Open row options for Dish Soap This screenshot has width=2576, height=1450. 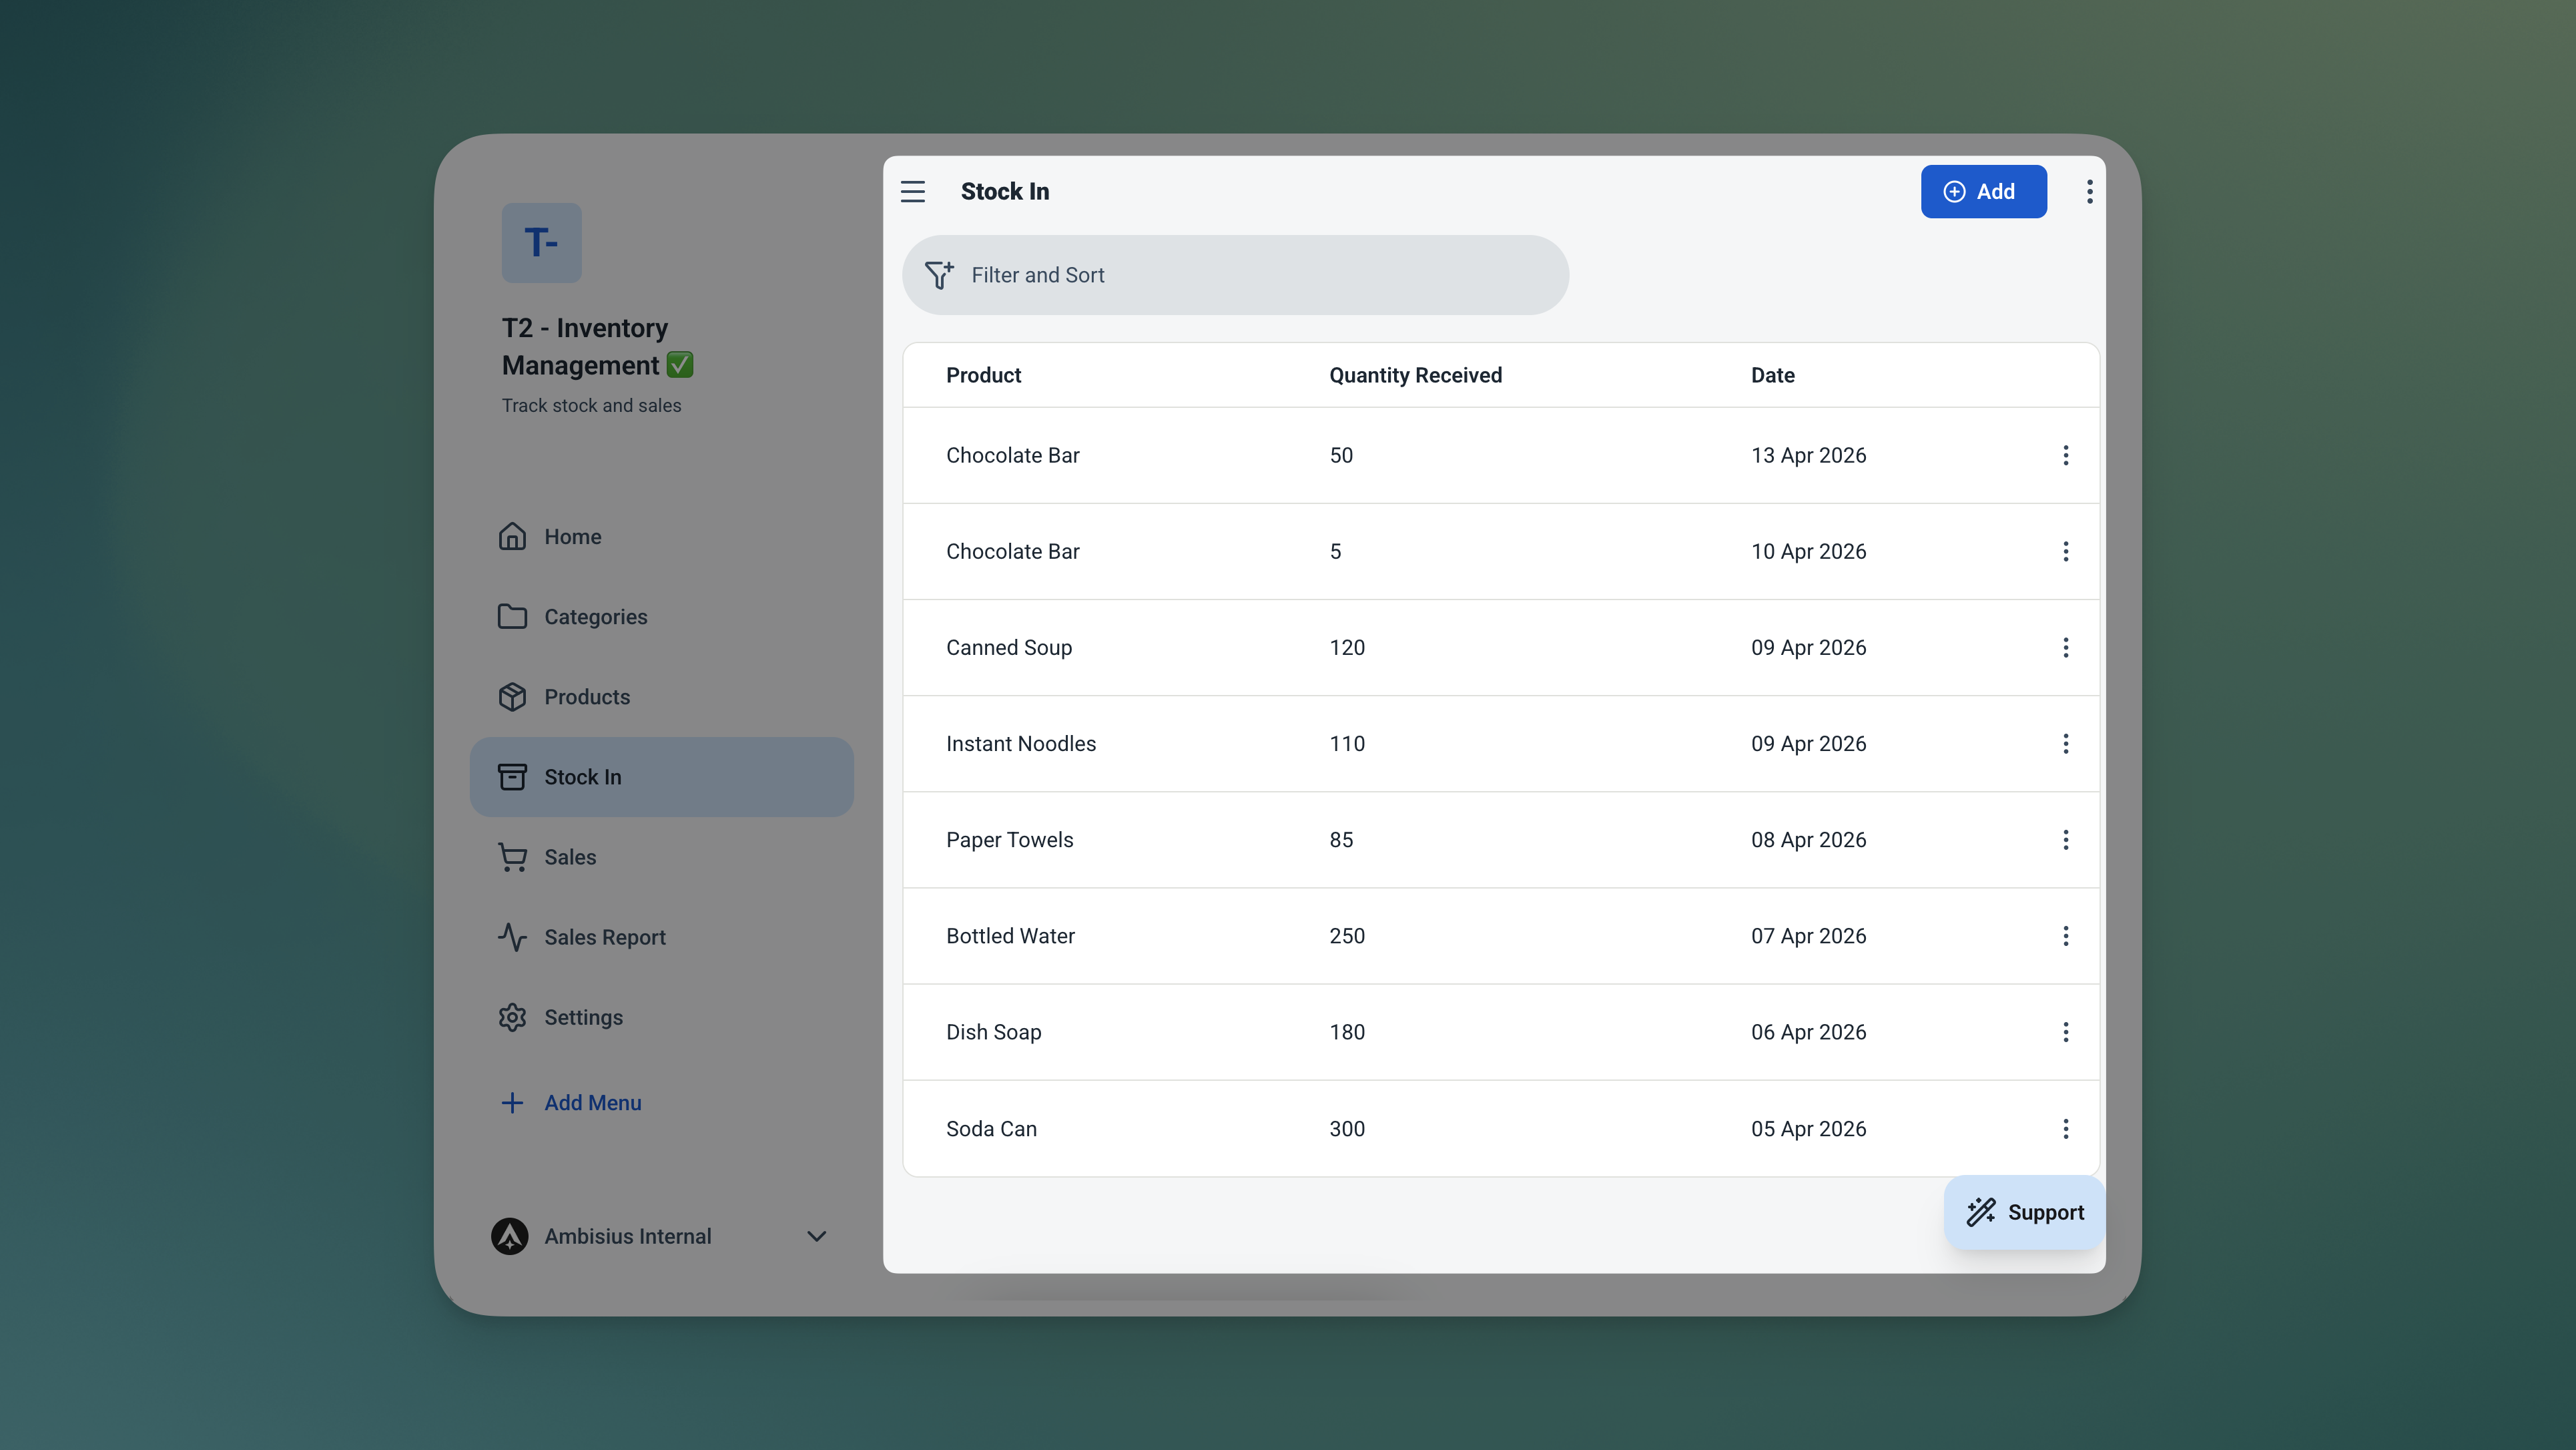(2065, 1031)
